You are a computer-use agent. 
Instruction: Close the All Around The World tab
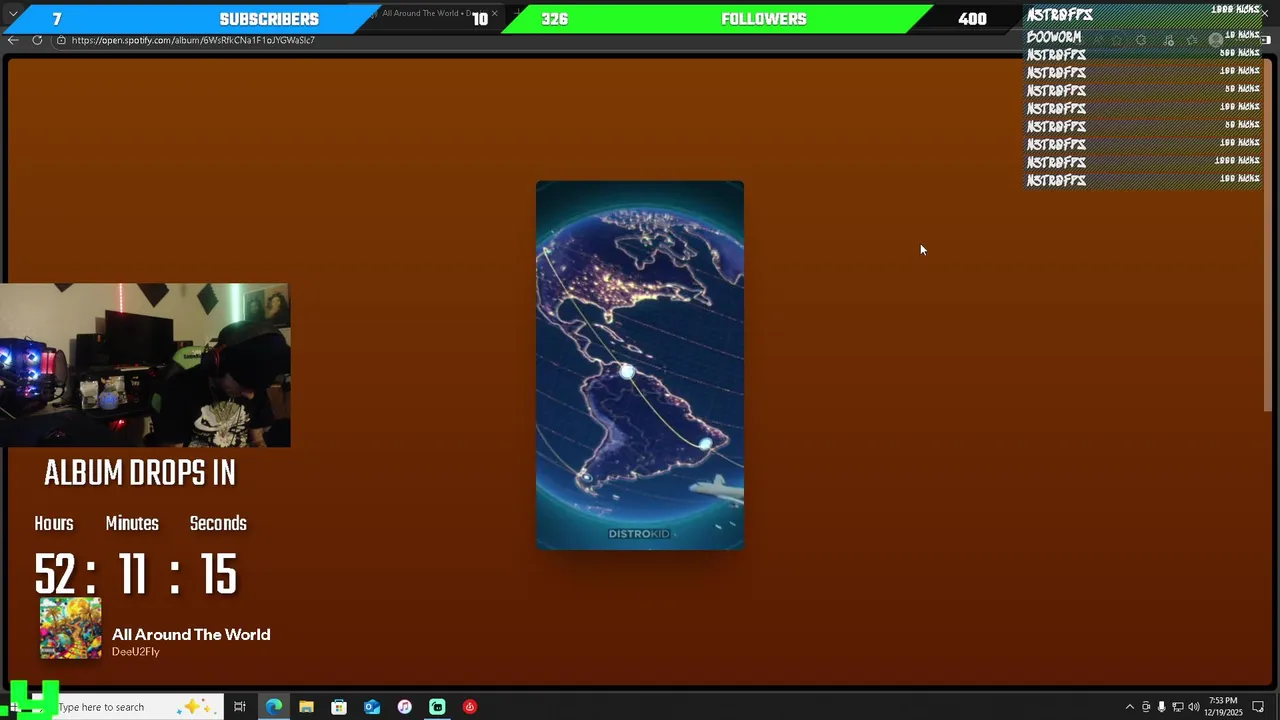(x=494, y=14)
